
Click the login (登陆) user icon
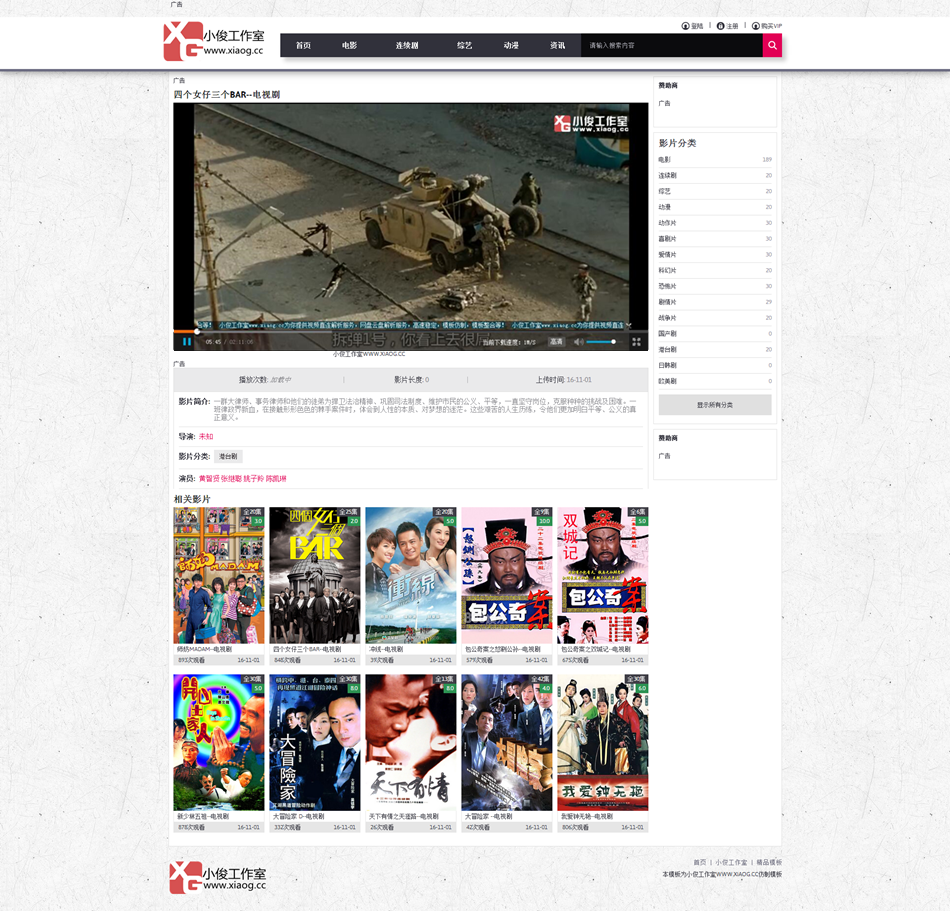coord(685,26)
